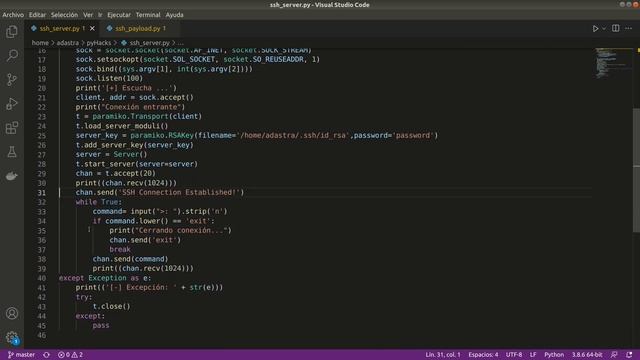Change indentation via Espacios: 4
The image size is (640, 360).
click(x=483, y=355)
